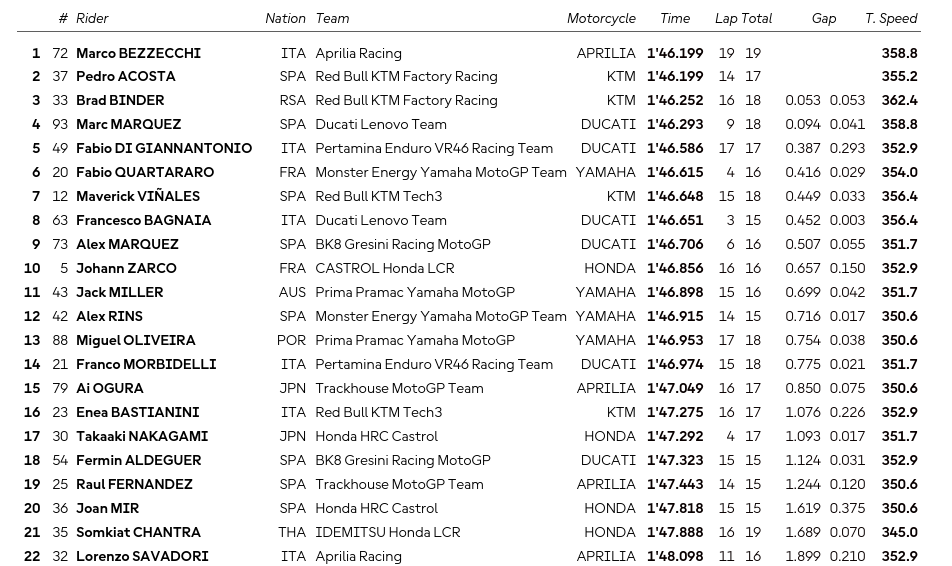The height and width of the screenshot is (566, 952).
Task: Click the Nation column header
Action: 285,18
